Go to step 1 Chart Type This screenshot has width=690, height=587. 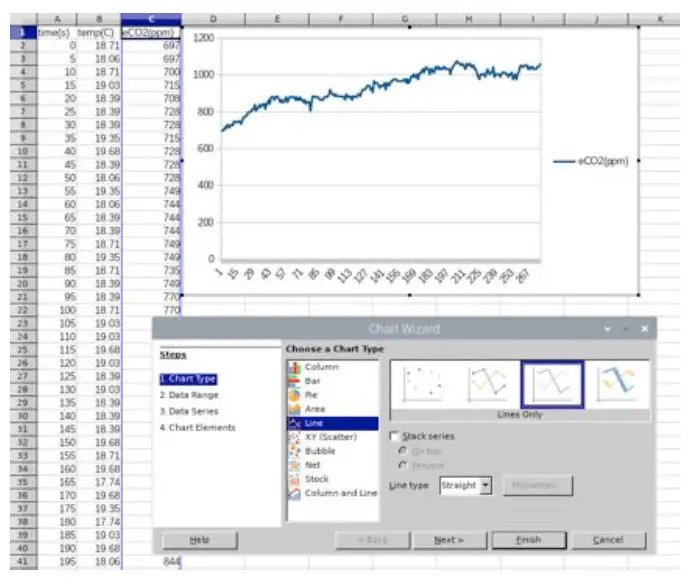click(188, 379)
